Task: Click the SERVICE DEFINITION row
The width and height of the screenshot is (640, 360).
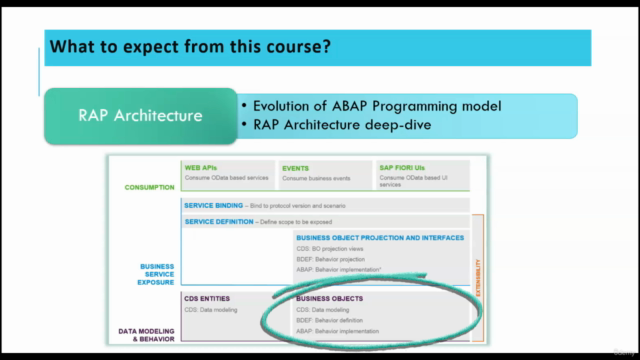Action: [x=326, y=222]
